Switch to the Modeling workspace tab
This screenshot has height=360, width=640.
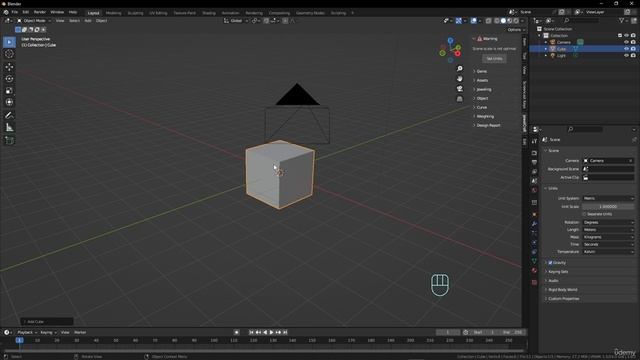click(113, 13)
